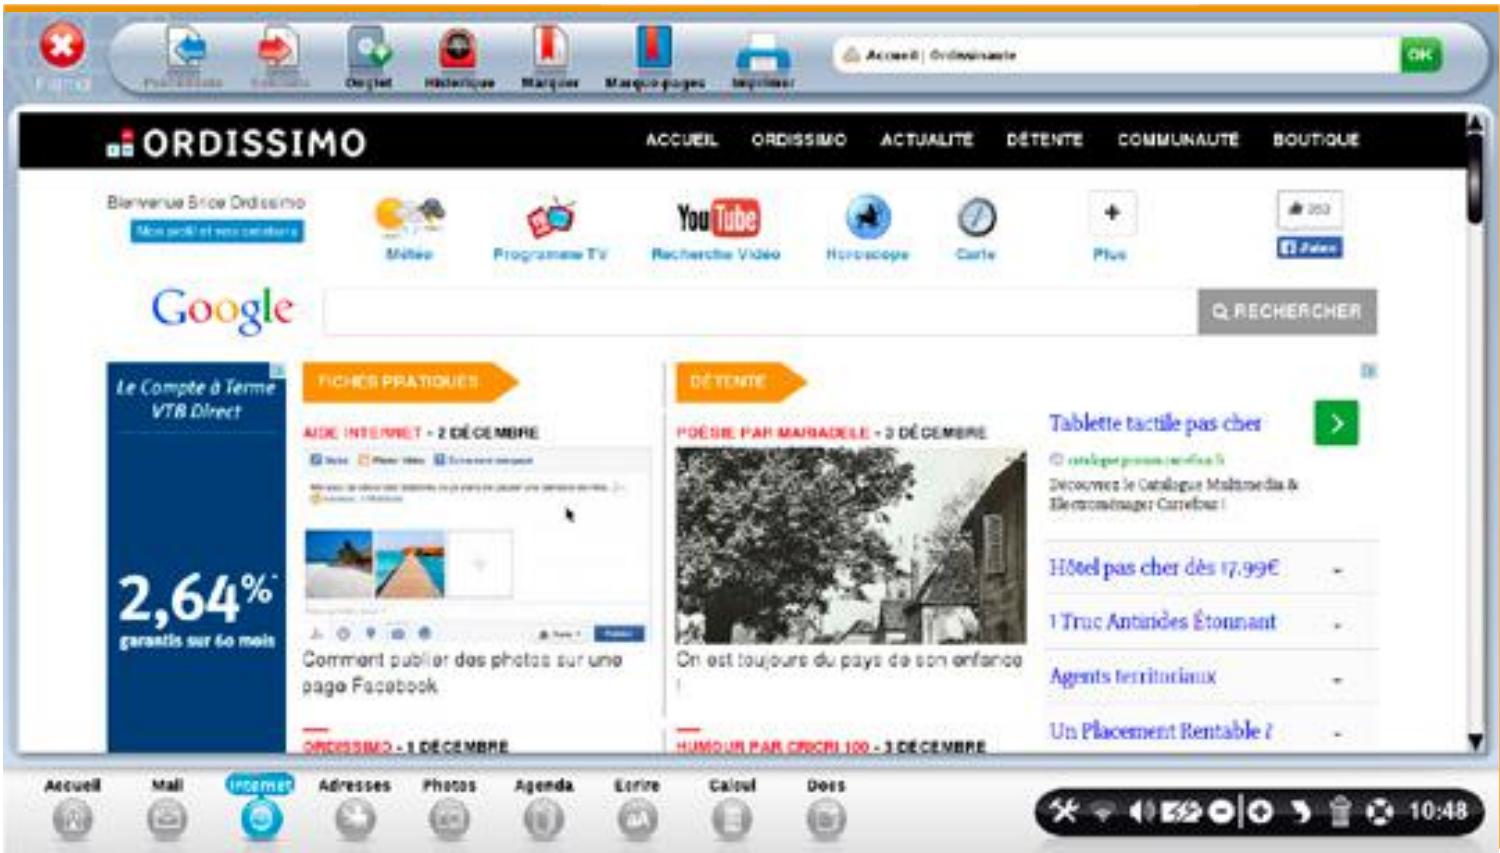
Task: Open the Photos app in the dock
Action: click(449, 808)
